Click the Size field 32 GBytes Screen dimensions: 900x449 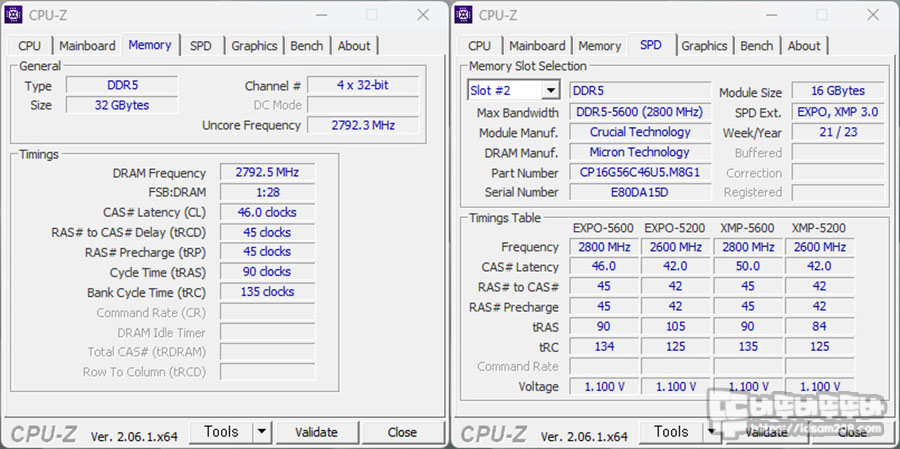click(x=122, y=105)
